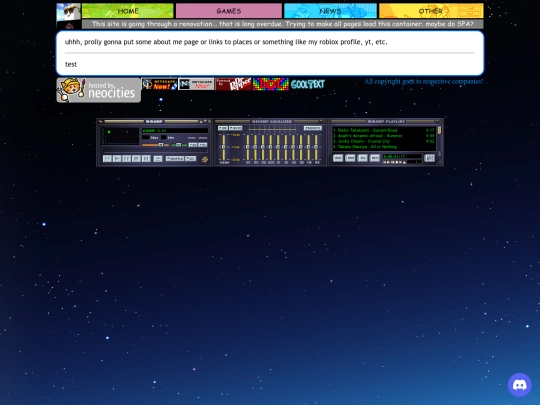Screen dimensions: 540x405
Task: Click the playlist running time display
Action: (x=402, y=157)
